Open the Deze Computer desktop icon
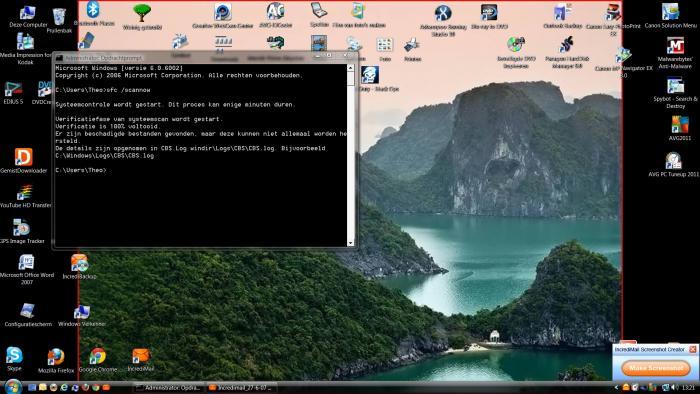The height and width of the screenshot is (394, 700). click(28, 16)
